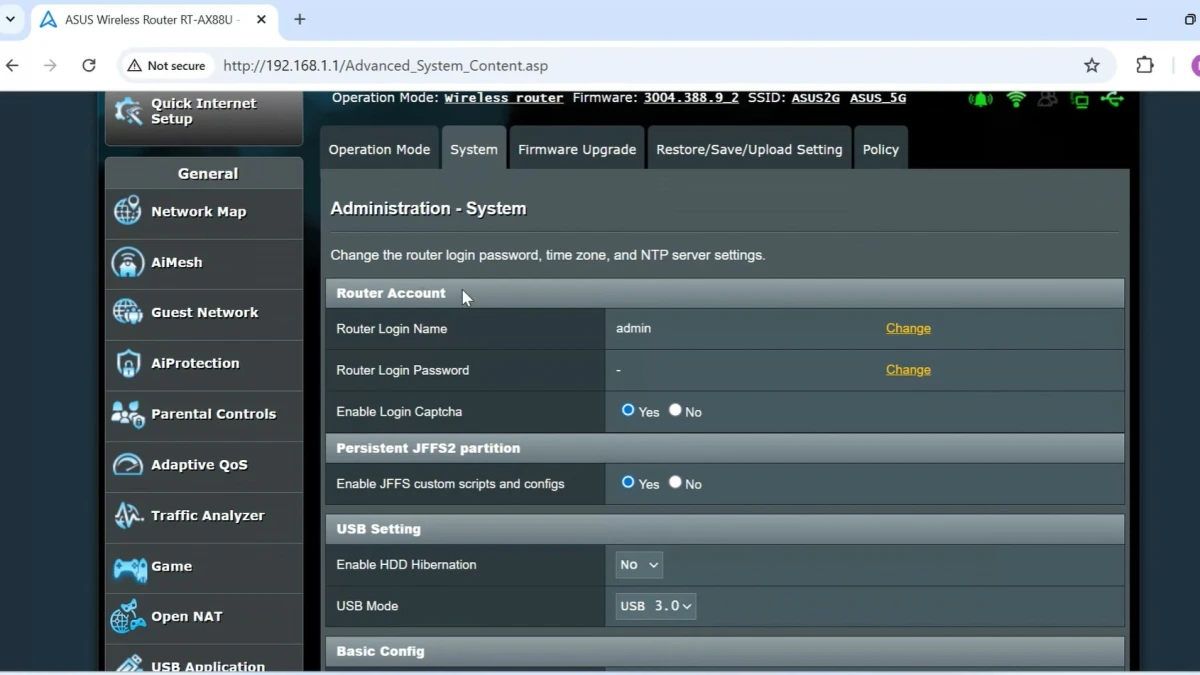
Task: Open the Restore/Save/Upload Setting tab
Action: [749, 150]
